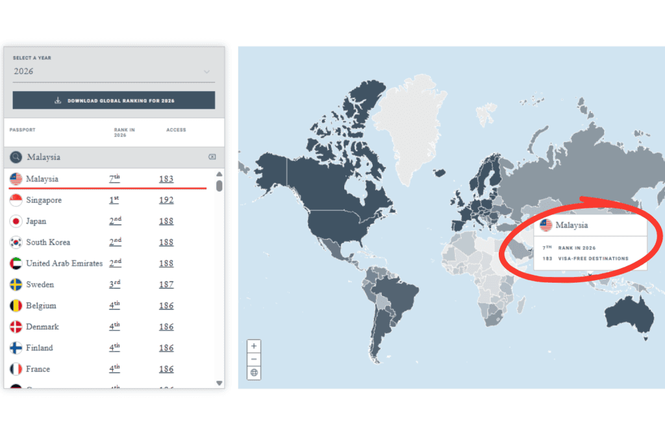Select the Belgium row name
This screenshot has height=444, width=665.
pos(41,306)
